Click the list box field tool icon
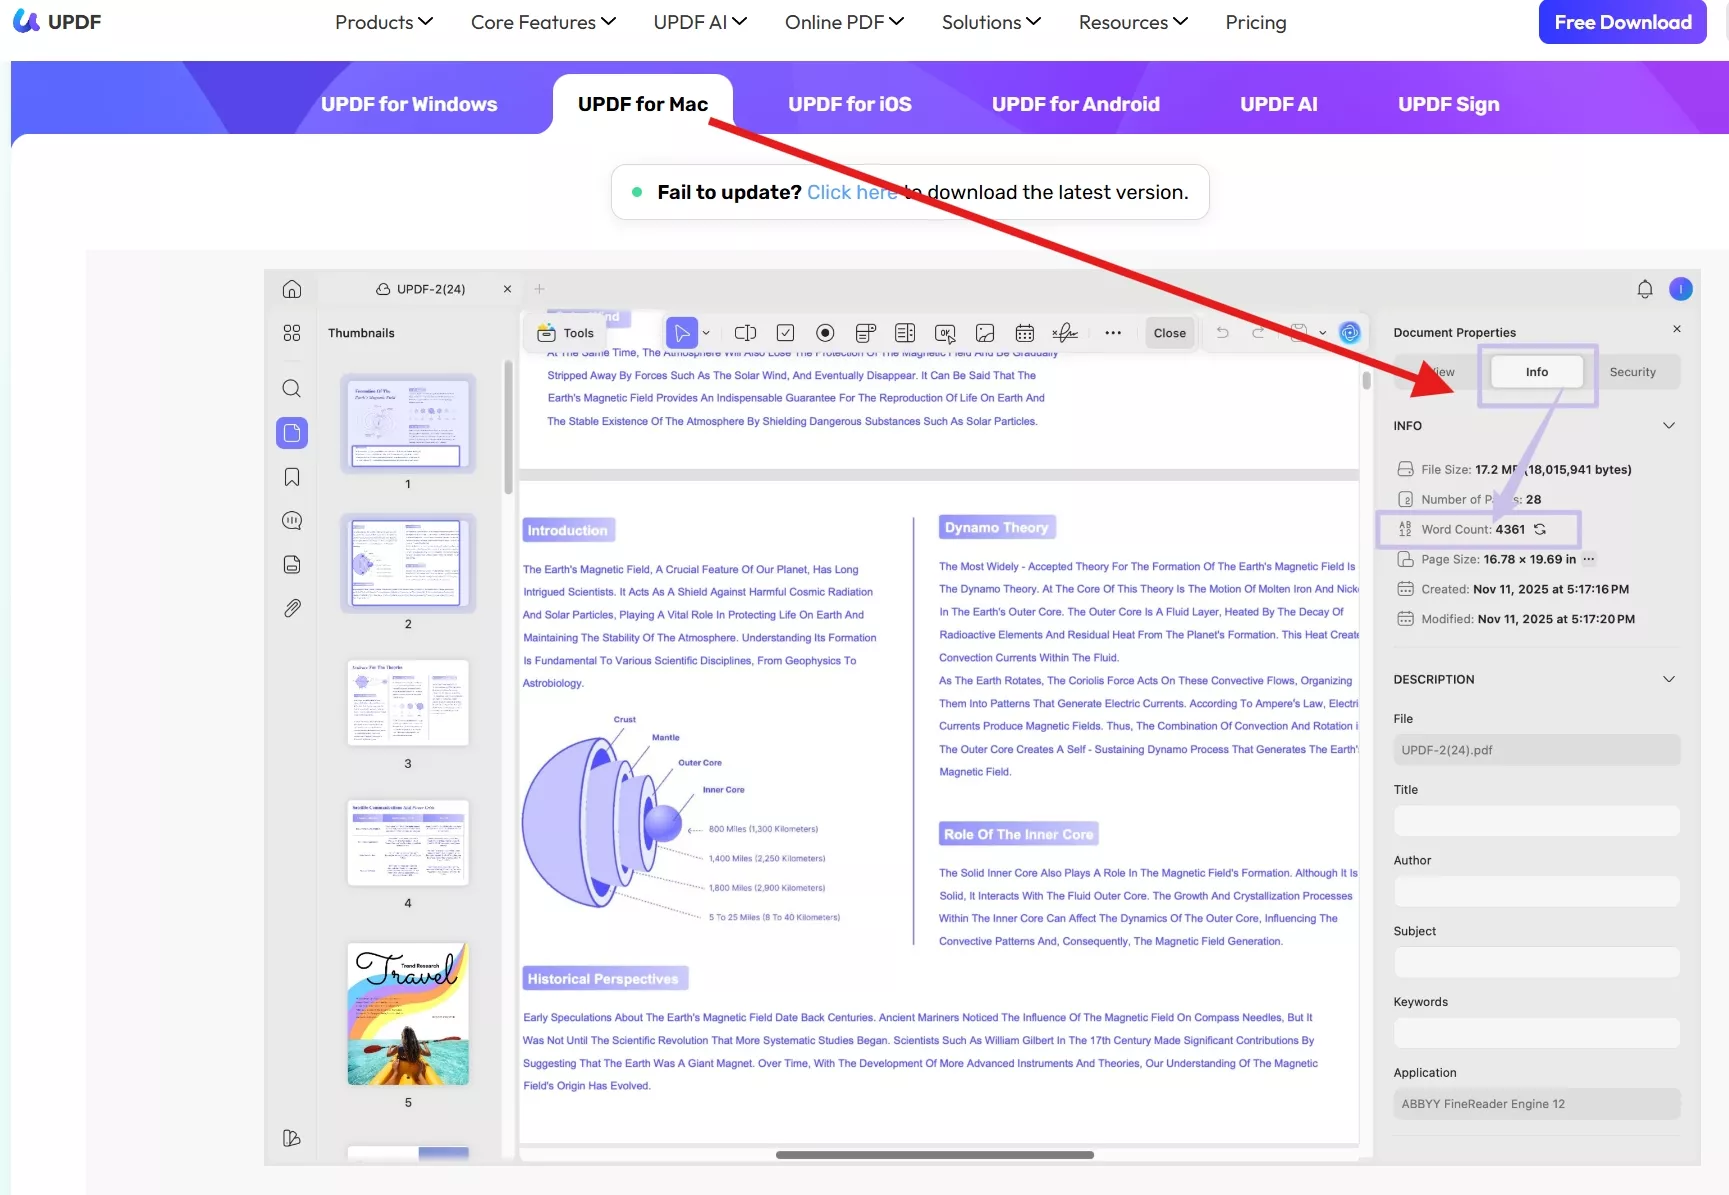The width and height of the screenshot is (1729, 1195). (905, 333)
